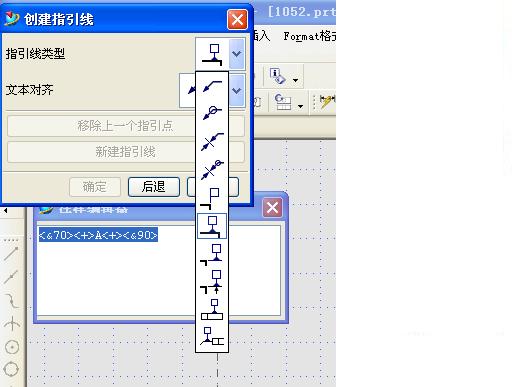Image resolution: width=512 pixels, height=387 pixels.
Task: Open the table icon dropdown arrow
Action: tap(300, 106)
